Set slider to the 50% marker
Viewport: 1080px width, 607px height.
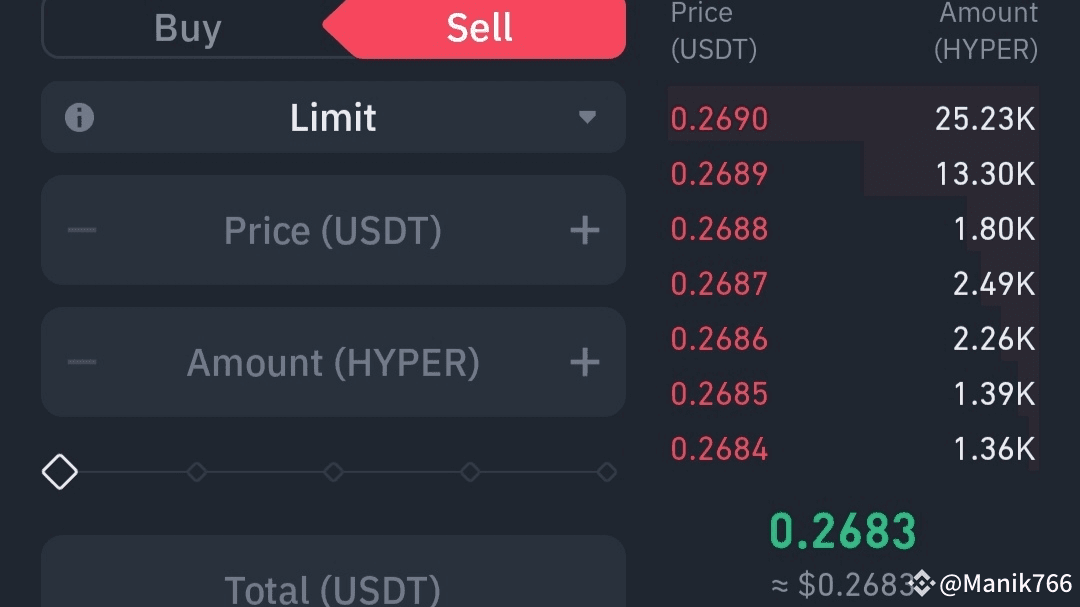coord(333,472)
